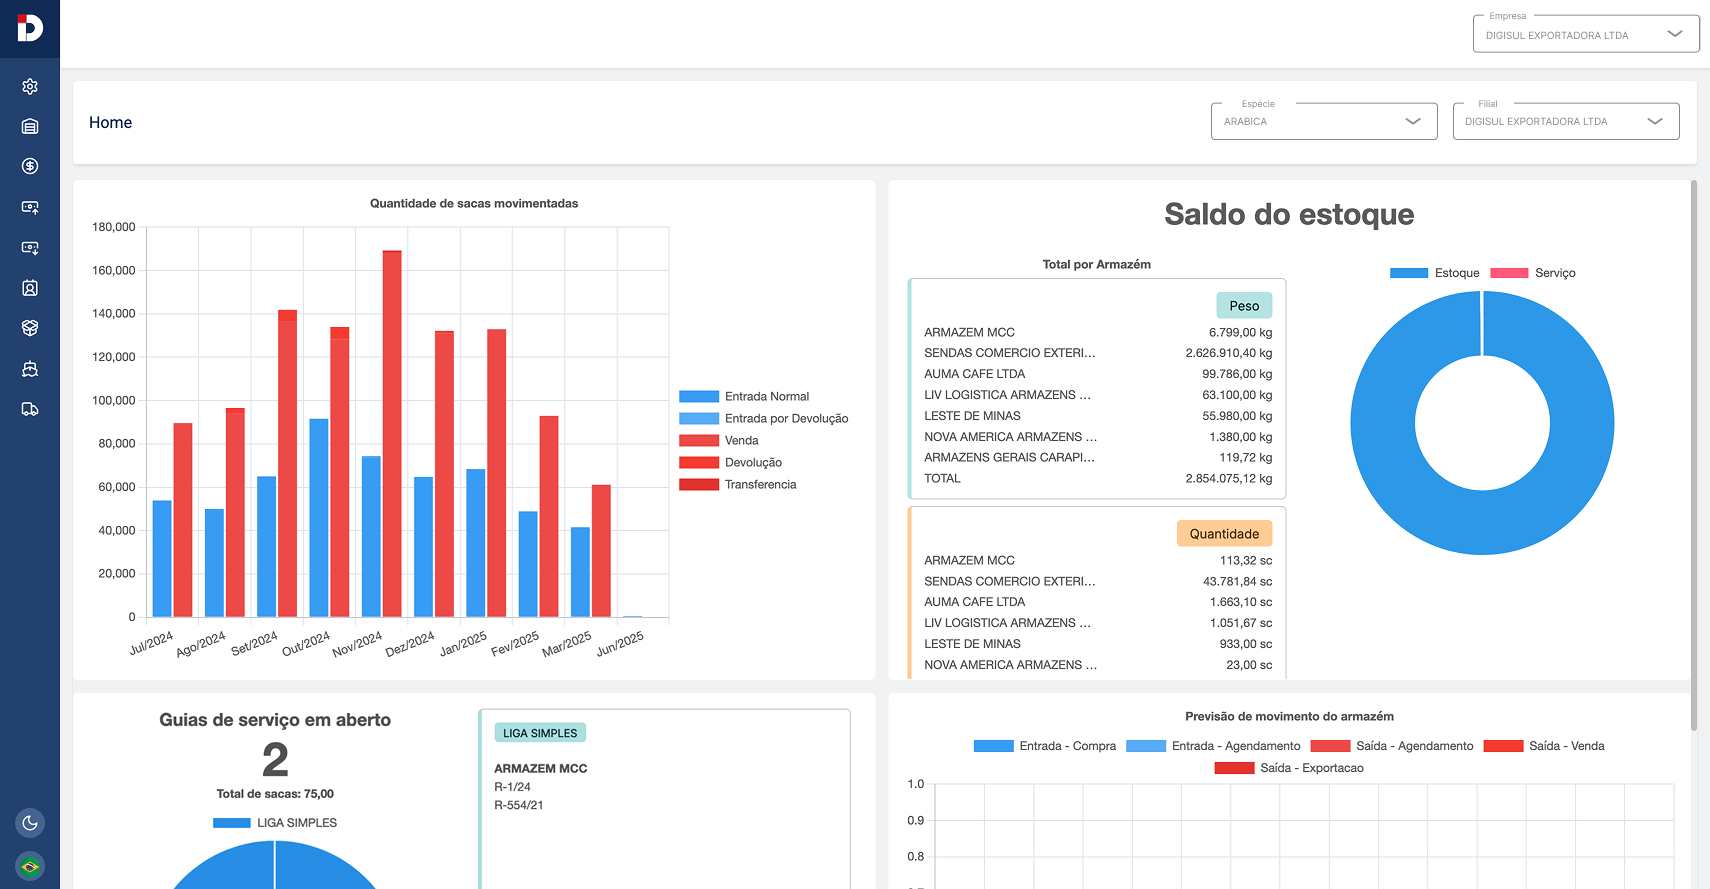Click the Quantidade badge

(1224, 534)
